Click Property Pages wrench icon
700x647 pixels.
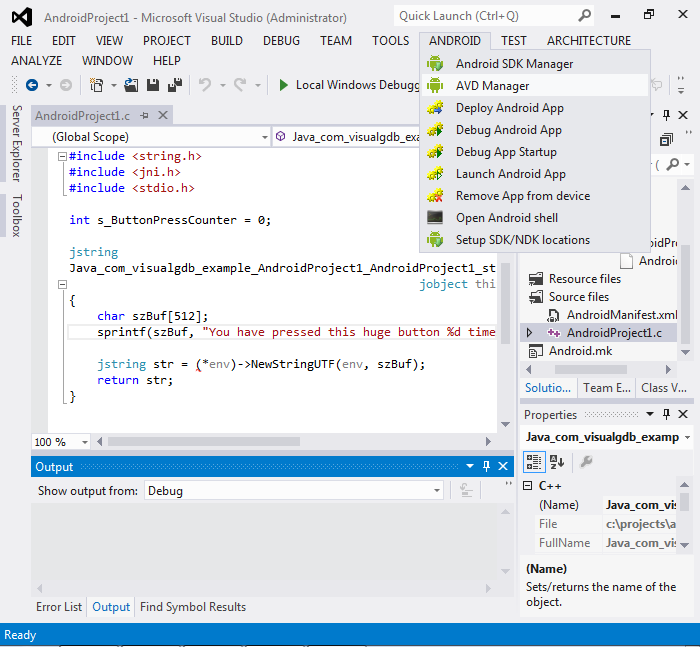pos(586,461)
